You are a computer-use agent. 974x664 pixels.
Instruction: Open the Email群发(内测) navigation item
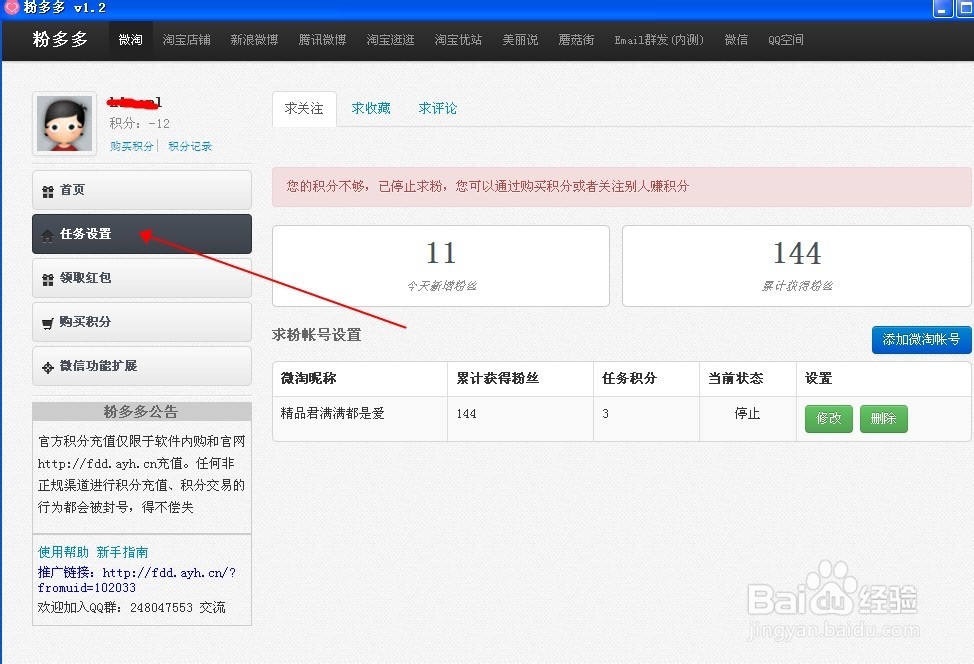click(x=658, y=40)
